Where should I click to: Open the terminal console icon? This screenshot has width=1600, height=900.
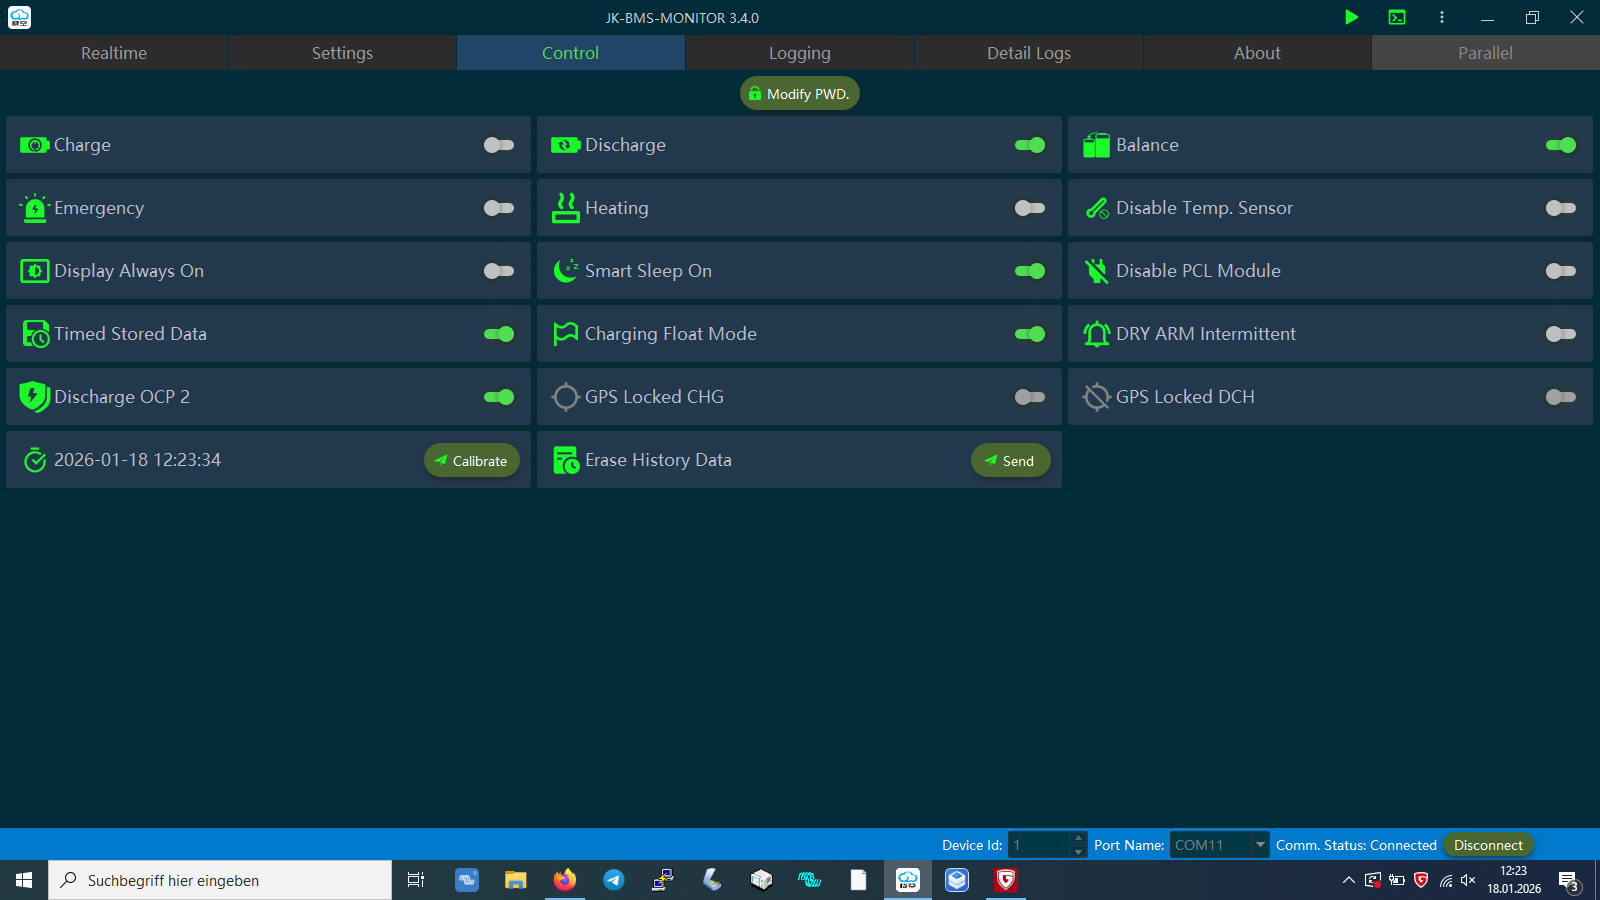tap(1397, 17)
